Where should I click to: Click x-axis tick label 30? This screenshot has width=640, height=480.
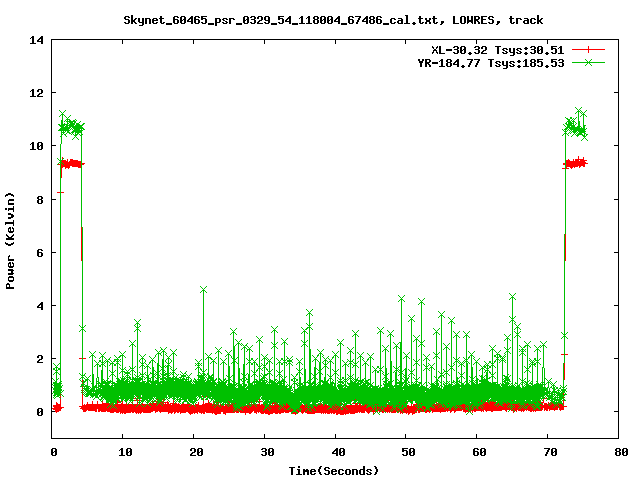point(267,452)
